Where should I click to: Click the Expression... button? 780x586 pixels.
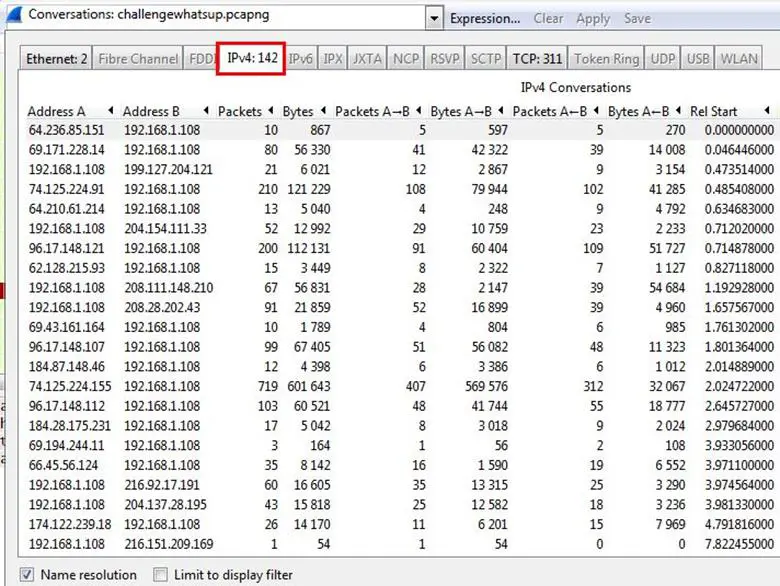(x=484, y=18)
